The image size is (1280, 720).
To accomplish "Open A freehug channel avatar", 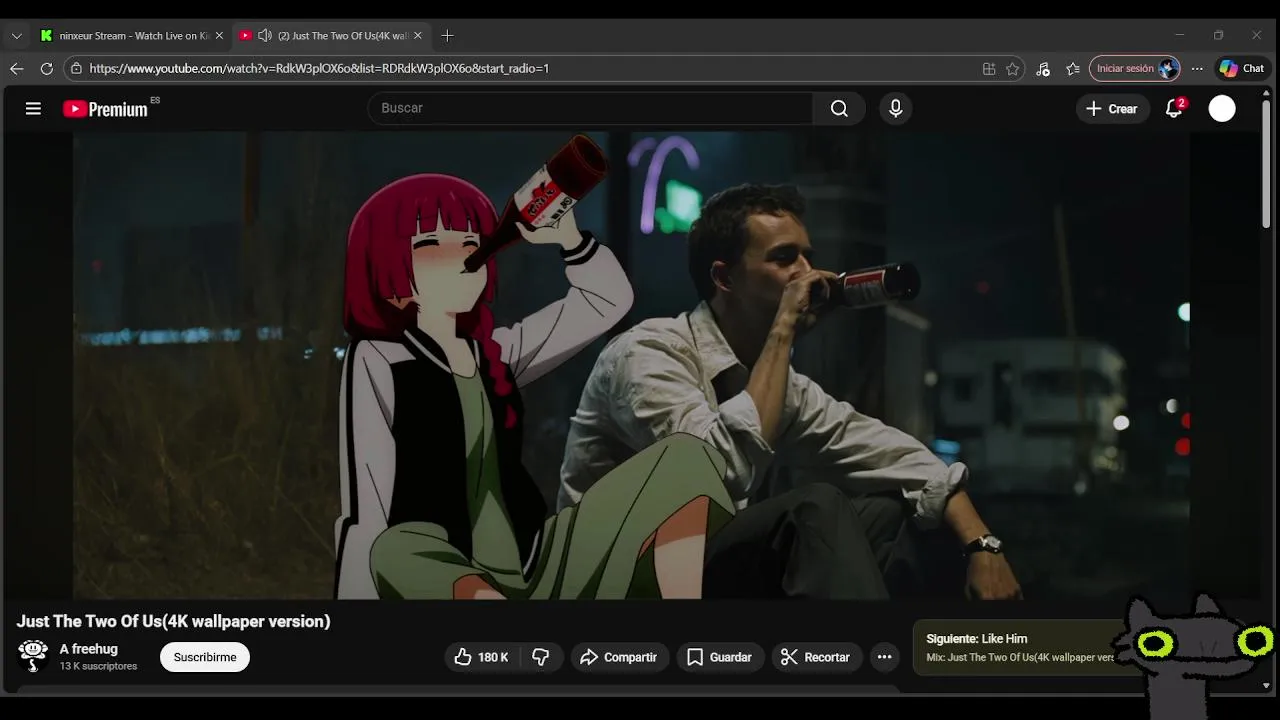I will click(x=33, y=656).
